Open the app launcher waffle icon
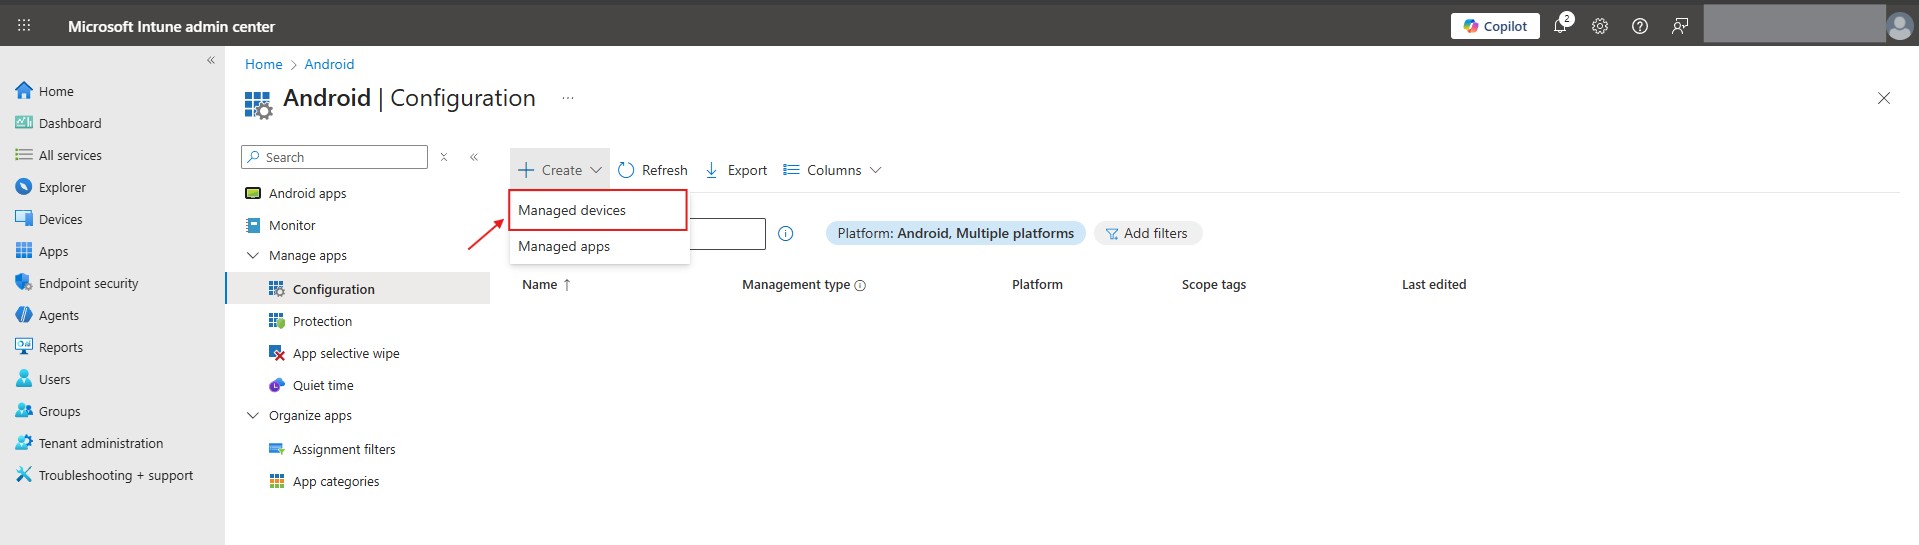The image size is (1919, 545). [24, 26]
